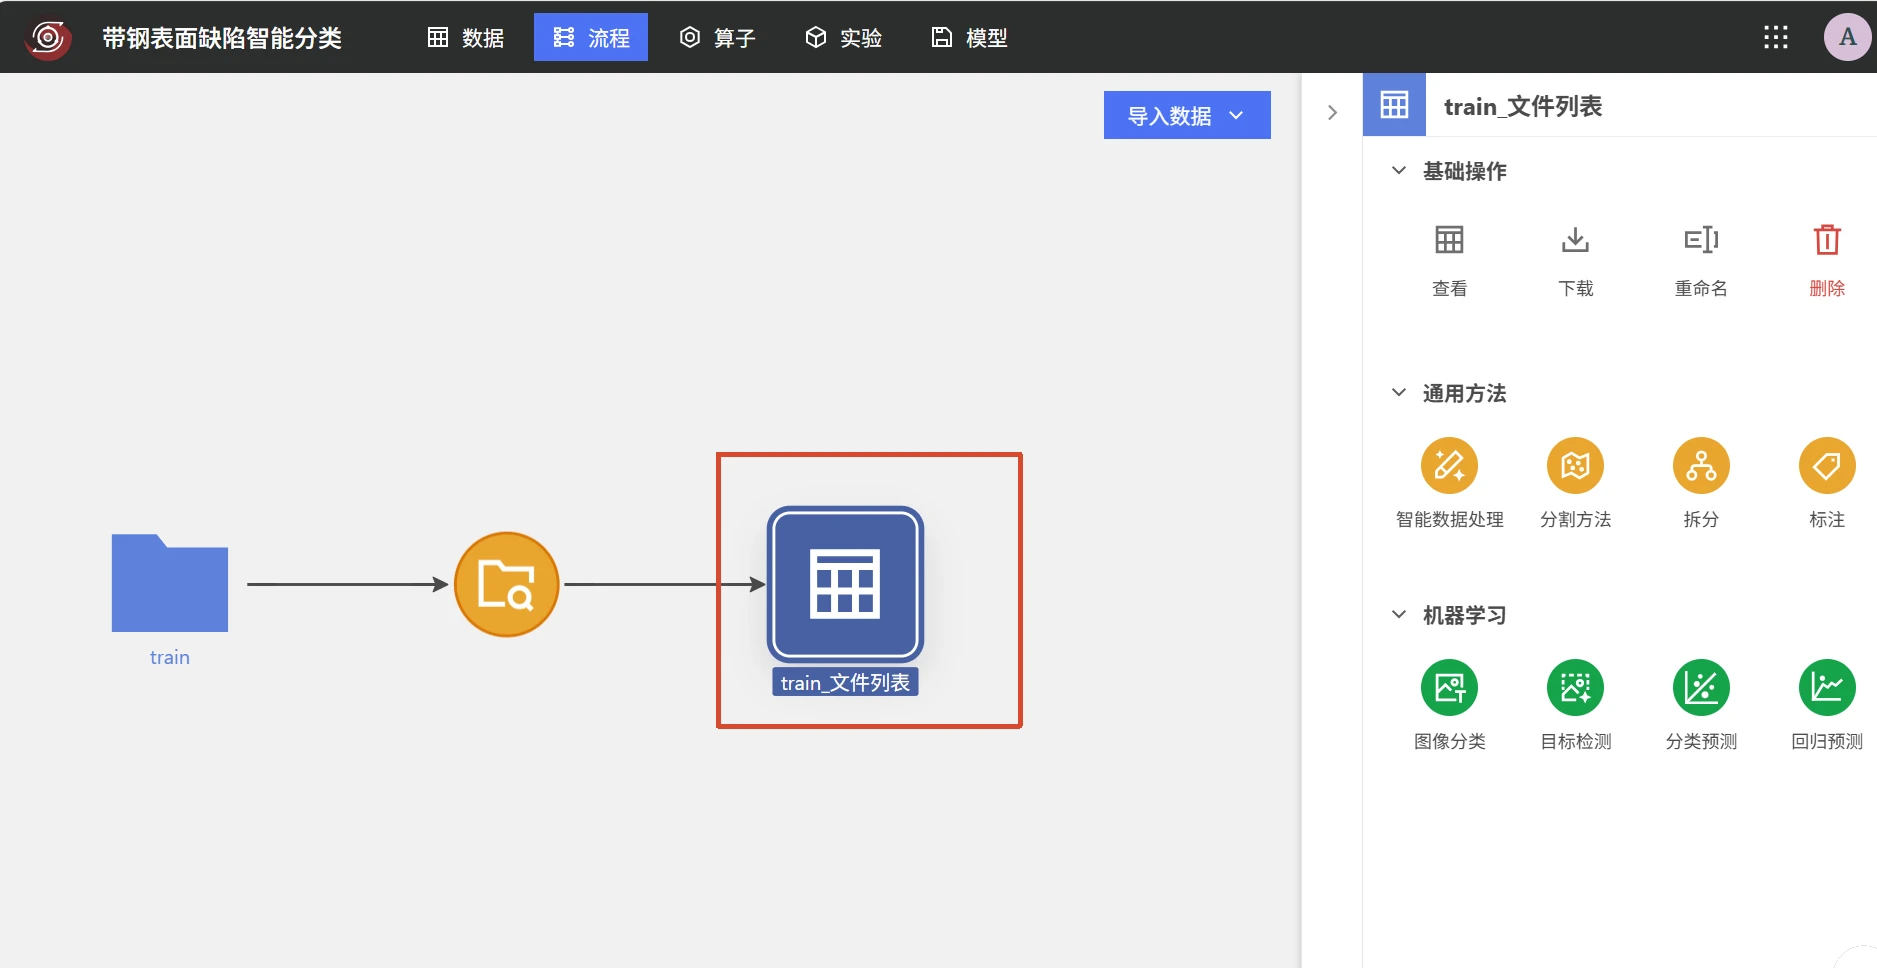Click the train_文件列表 node label
The width and height of the screenshot is (1877, 968).
tap(845, 682)
